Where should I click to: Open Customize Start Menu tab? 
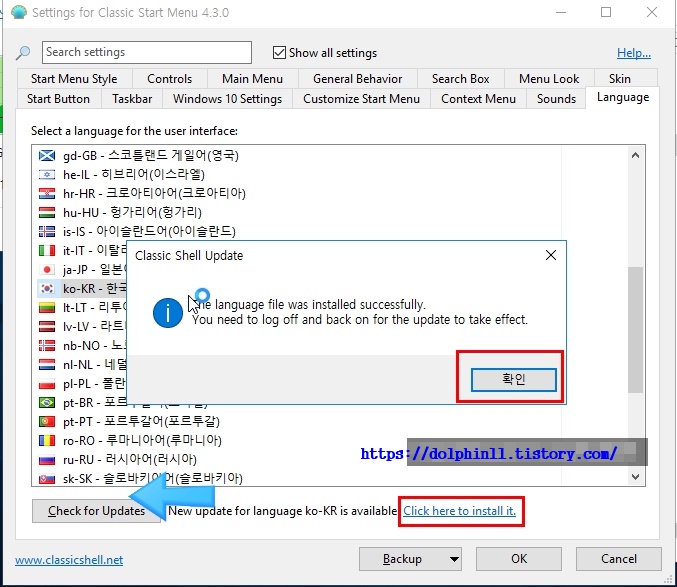pyautogui.click(x=361, y=99)
